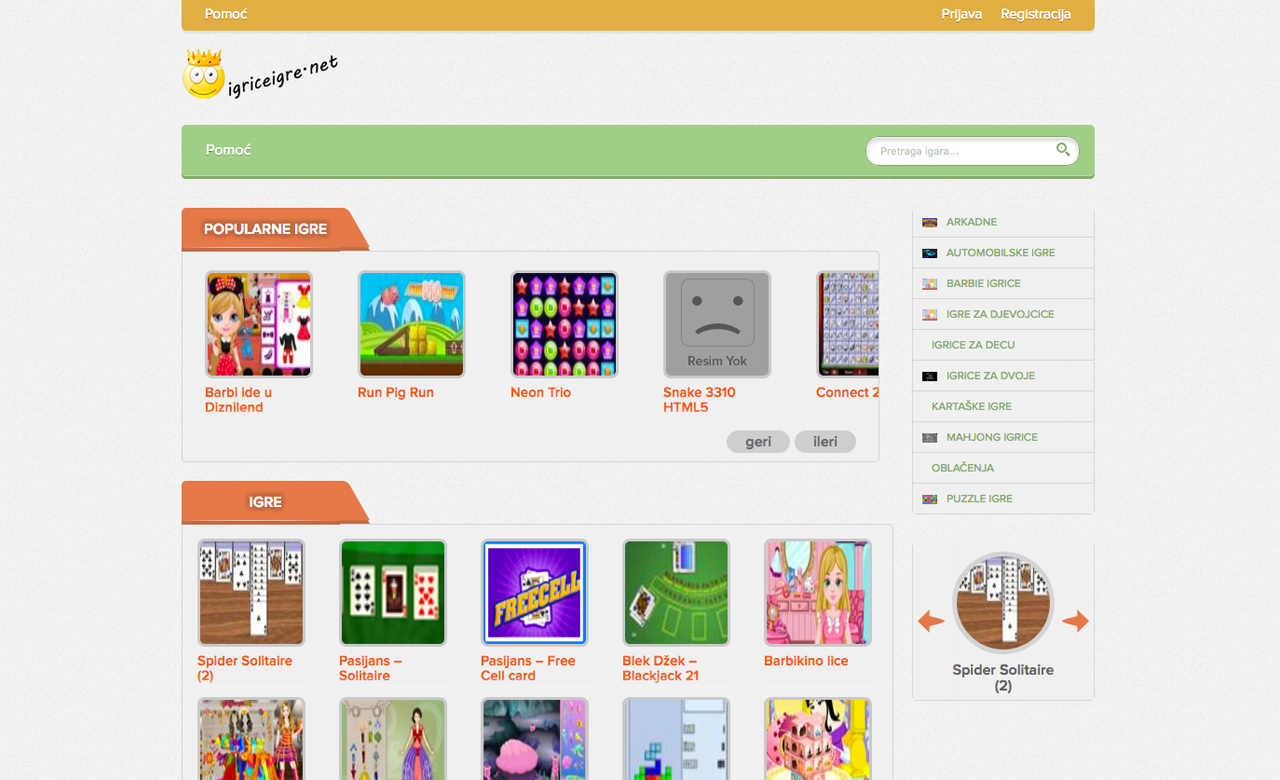Open the Freecell game thumbnail
Viewport: 1280px width, 780px height.
pos(535,593)
